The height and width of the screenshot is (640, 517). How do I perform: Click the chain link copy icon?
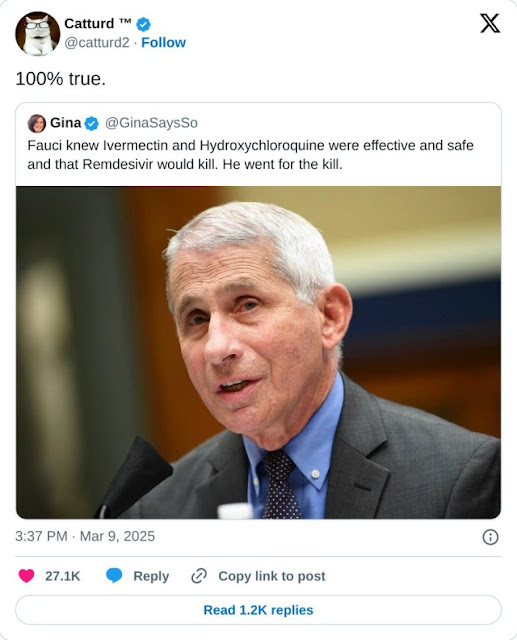(199, 576)
